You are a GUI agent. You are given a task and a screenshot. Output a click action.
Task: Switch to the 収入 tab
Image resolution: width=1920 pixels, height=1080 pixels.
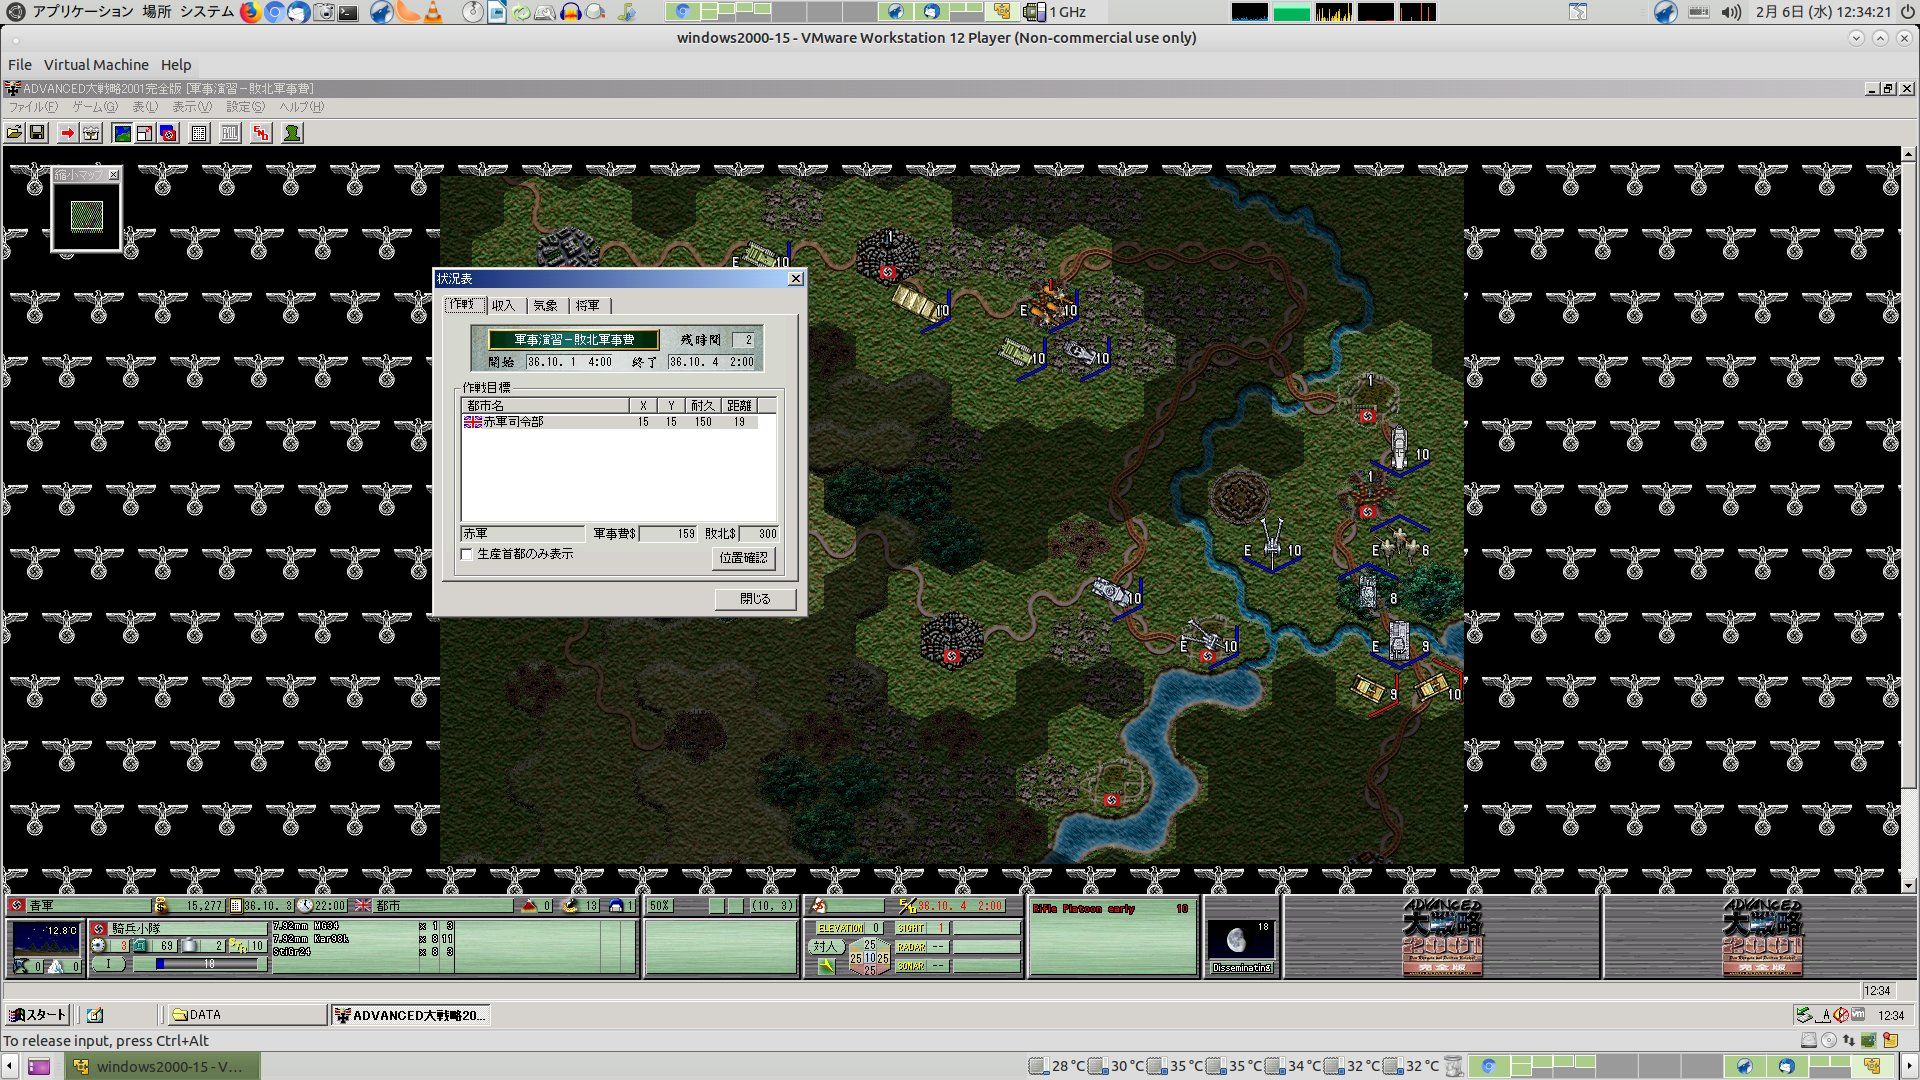pyautogui.click(x=503, y=306)
